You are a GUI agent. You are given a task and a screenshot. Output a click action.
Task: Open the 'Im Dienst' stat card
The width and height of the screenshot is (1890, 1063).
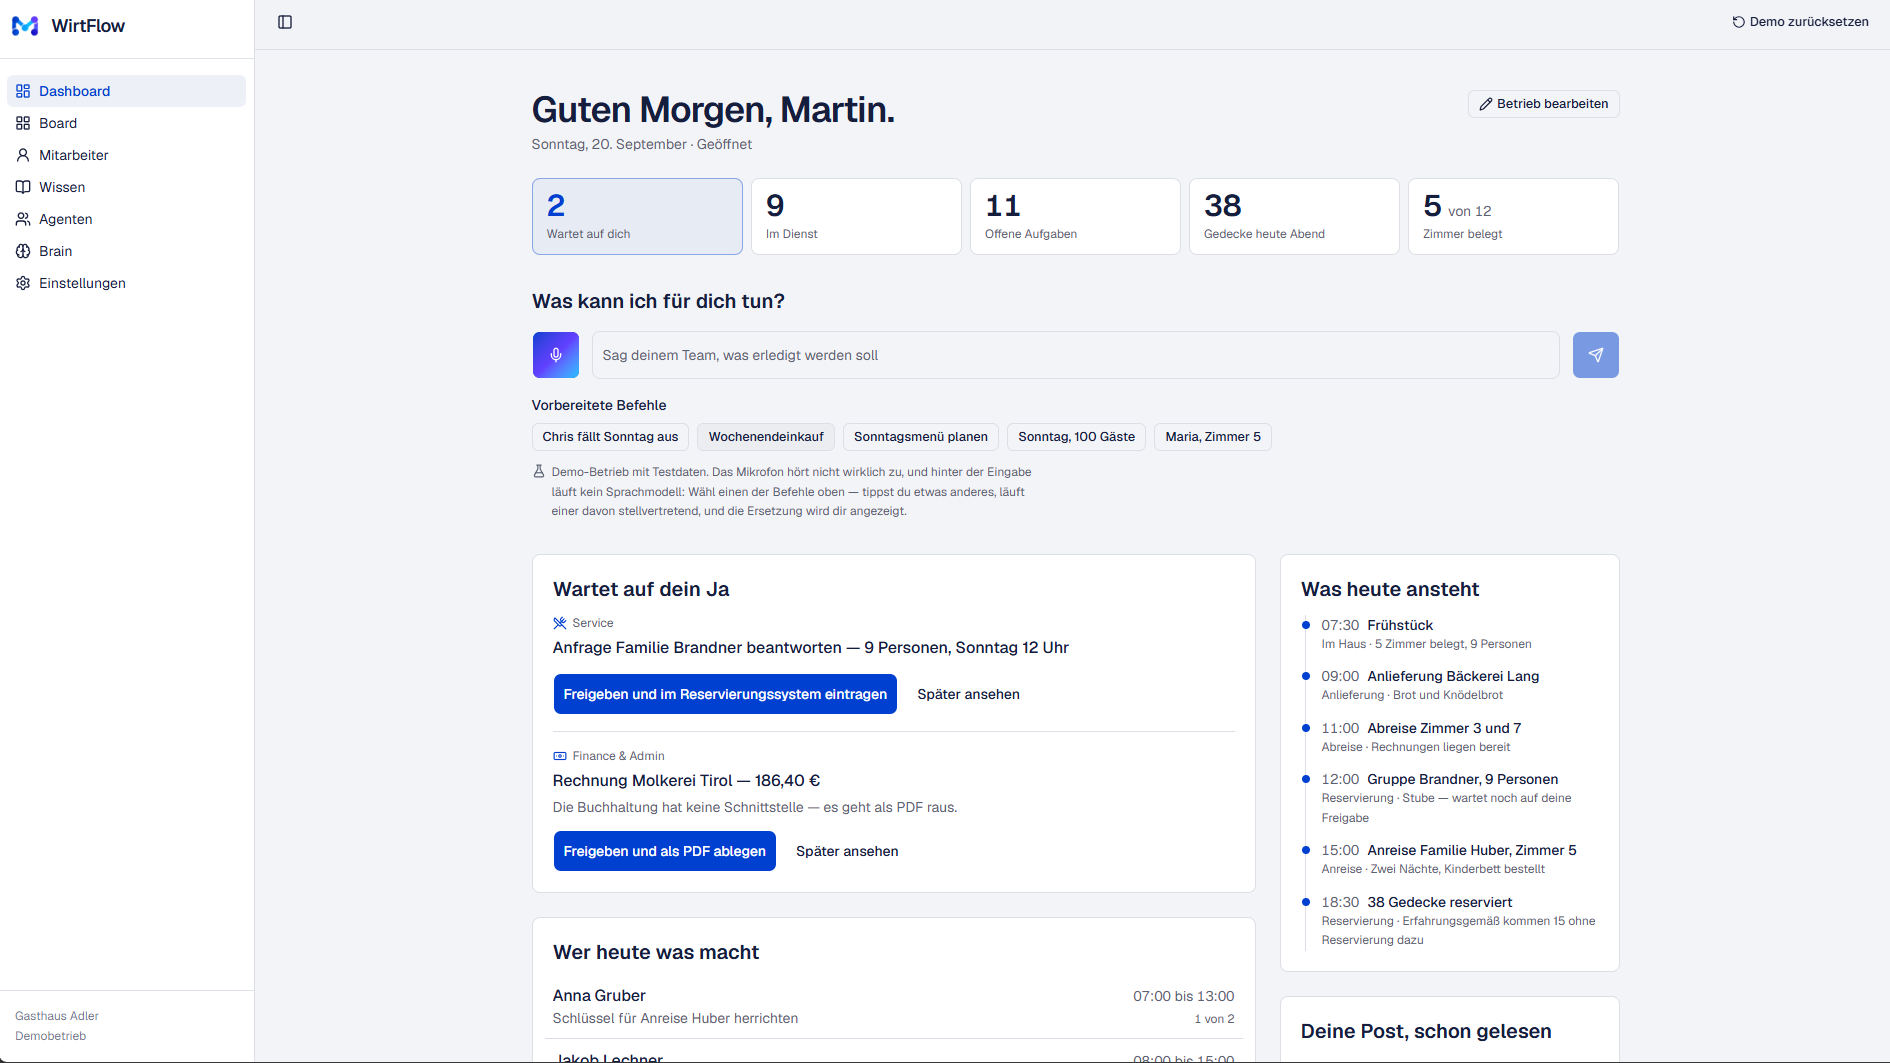(x=856, y=217)
